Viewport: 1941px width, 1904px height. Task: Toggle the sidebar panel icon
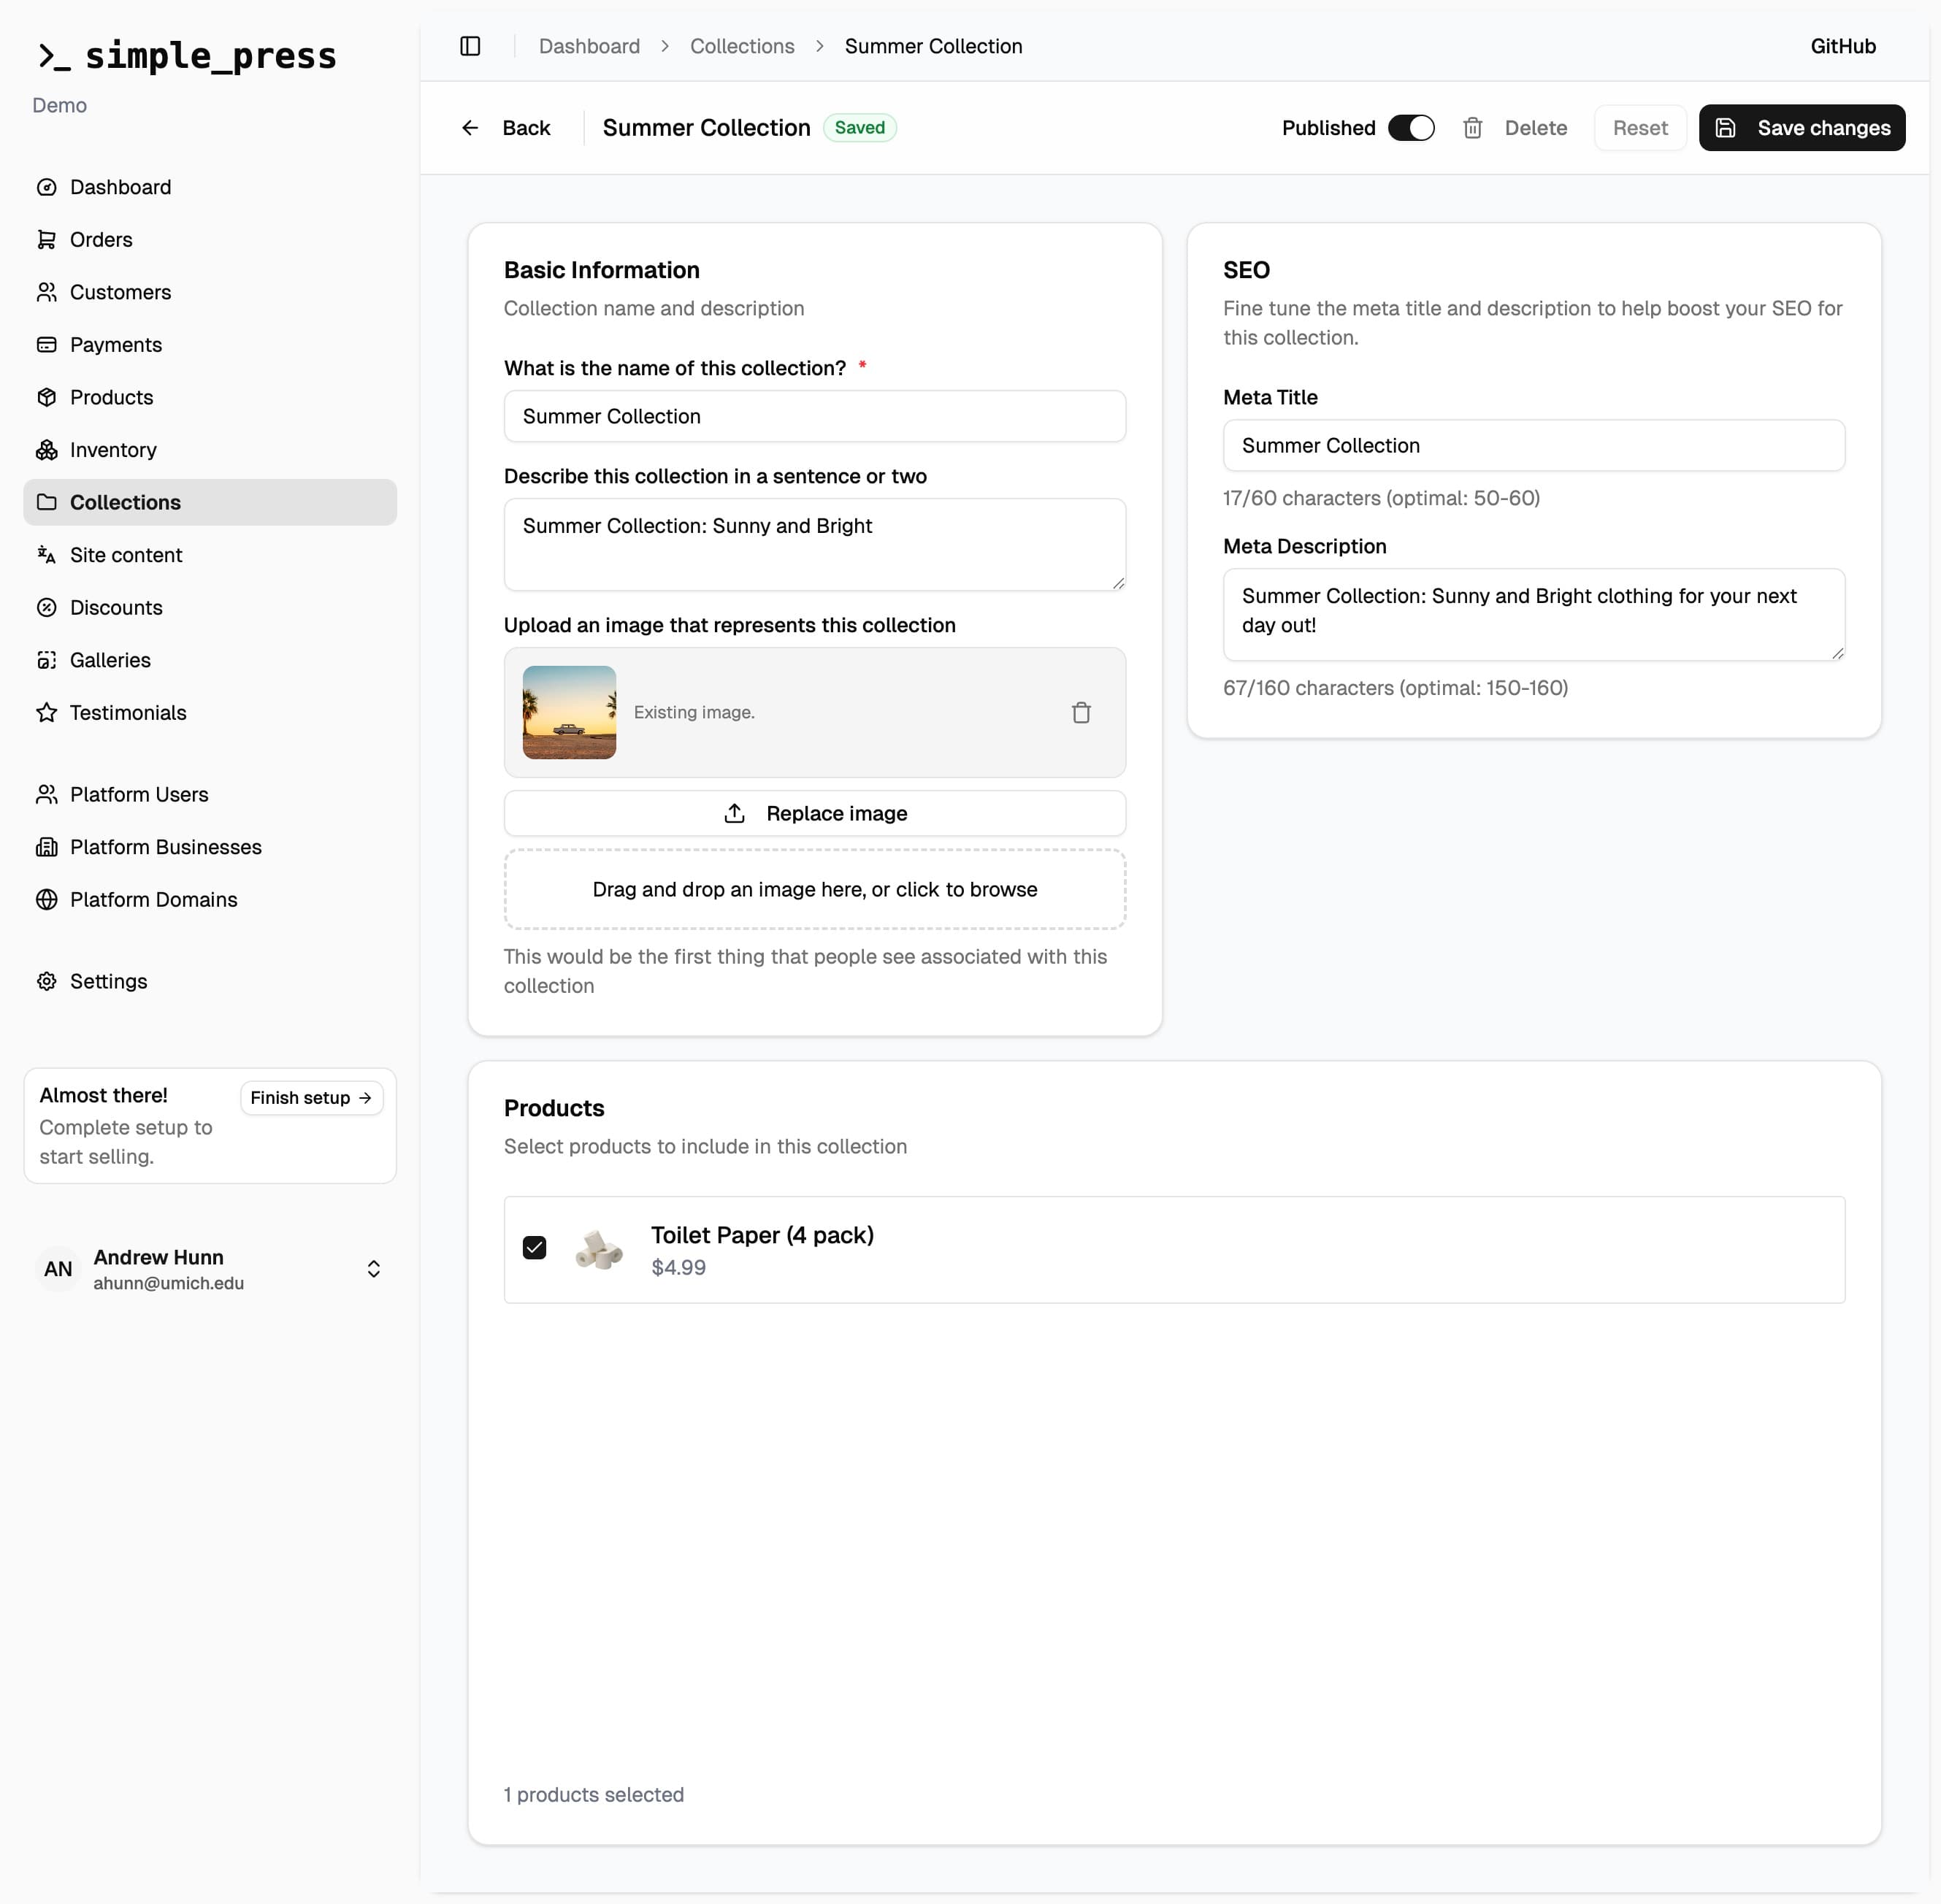click(470, 46)
